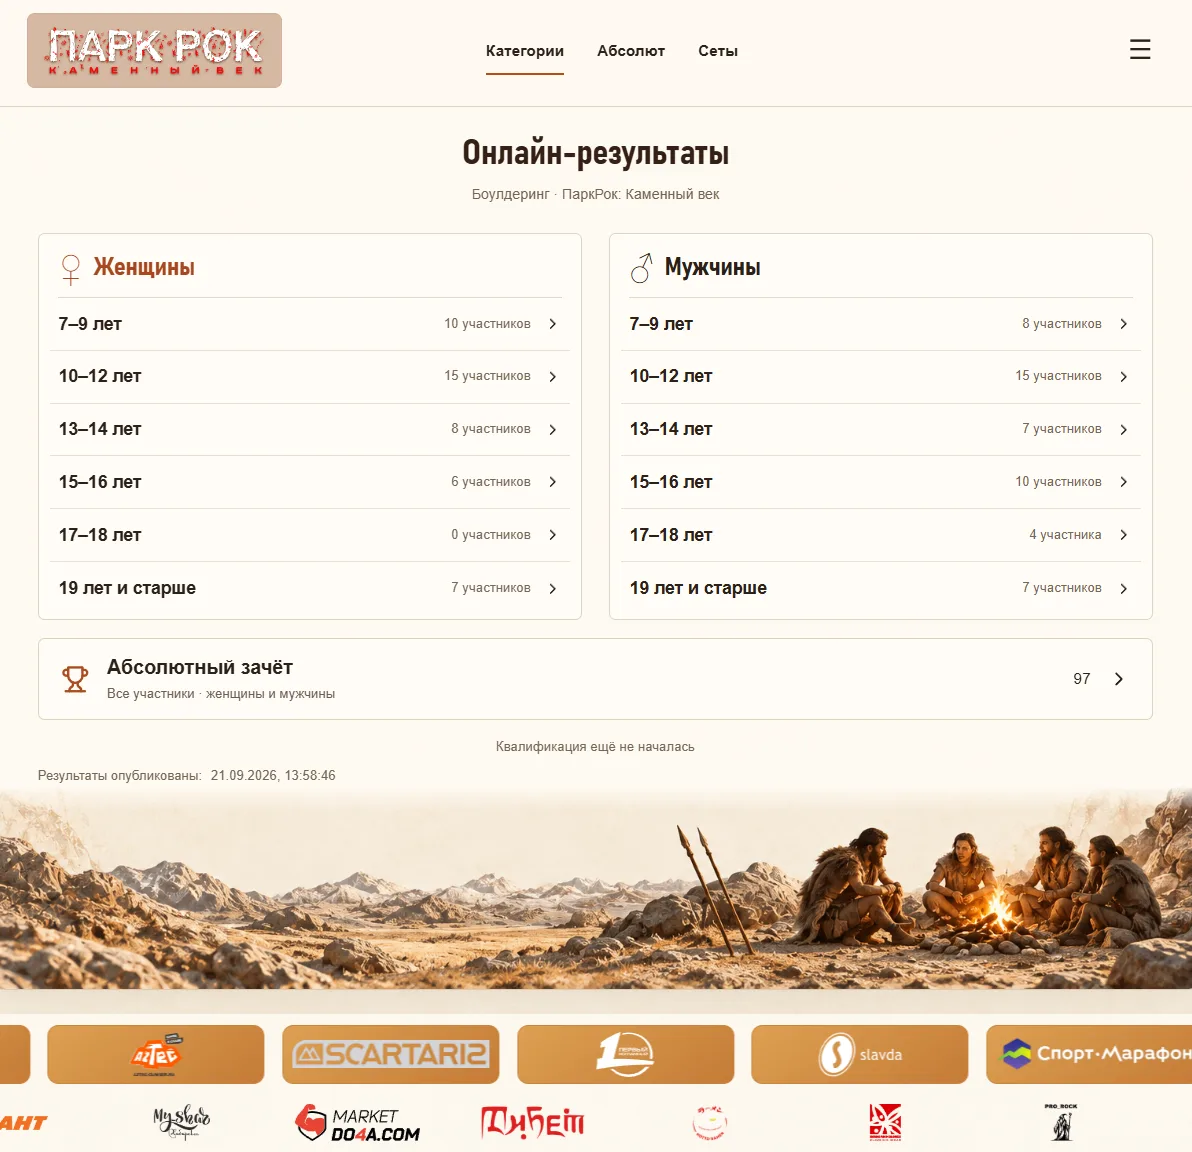Open women's 10–12 лет category
This screenshot has height=1152, width=1192.
tap(310, 376)
